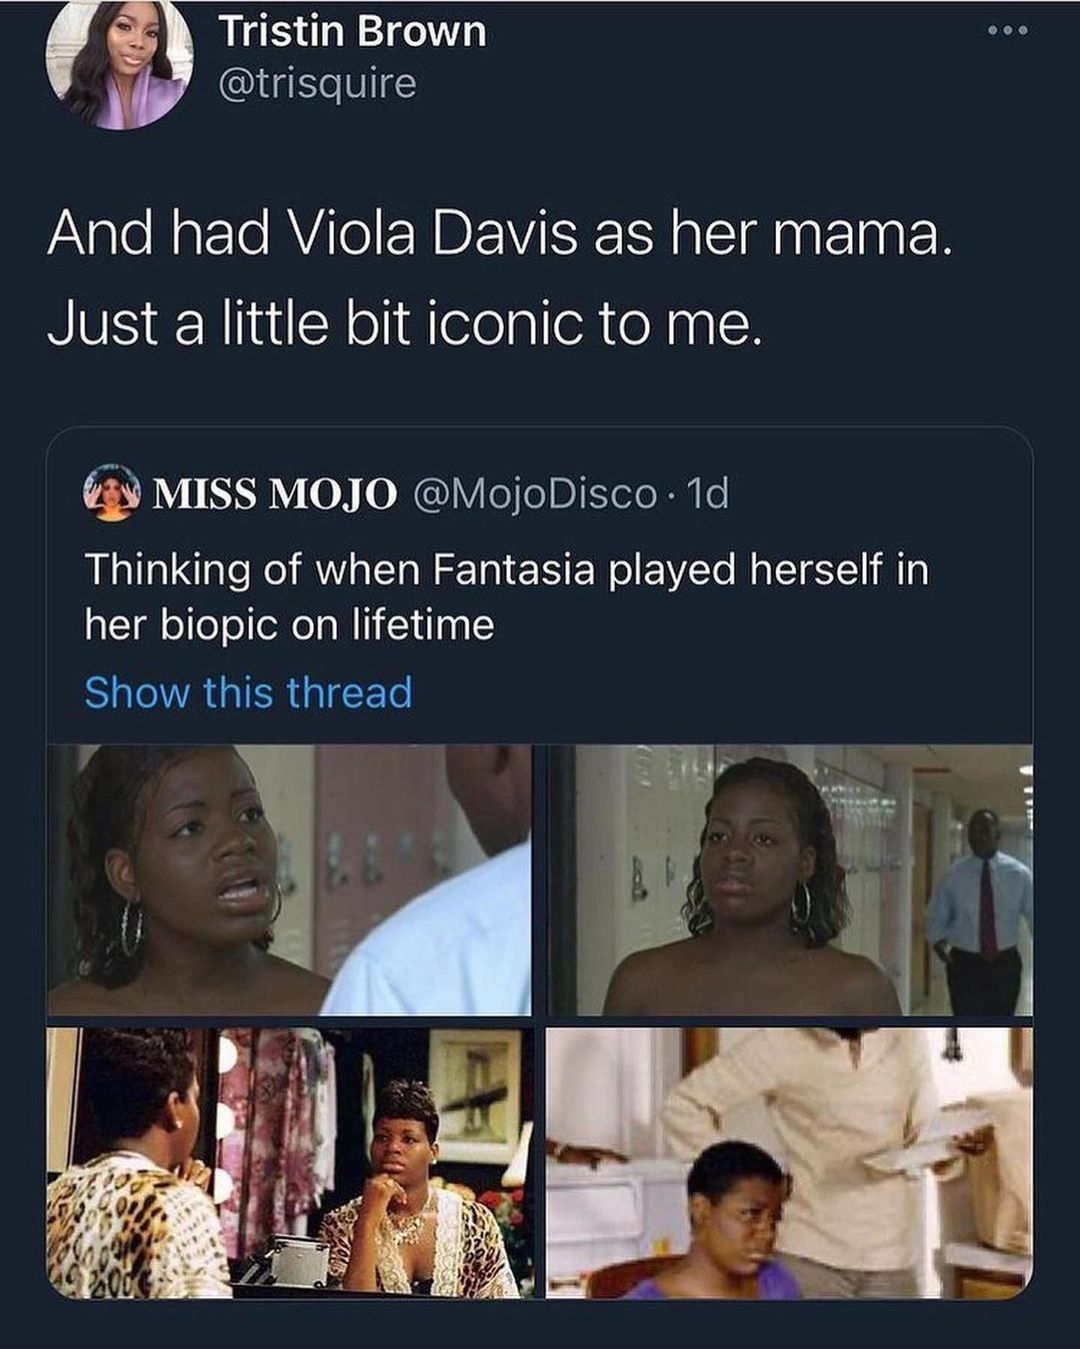The height and width of the screenshot is (1349, 1080).
Task: Click the 'her biopic on lifetime' text
Action: point(289,626)
